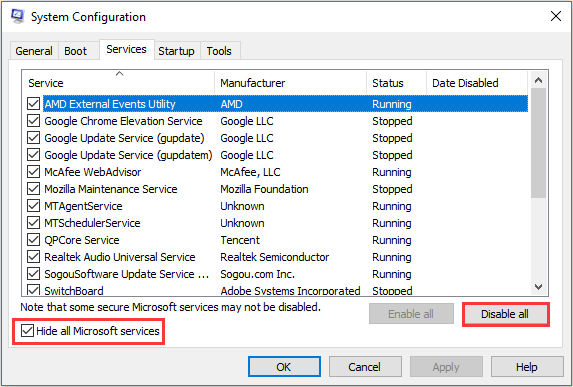
Task: Uncheck the McAfee WebAdvisor service checkbox
Action: 33,172
